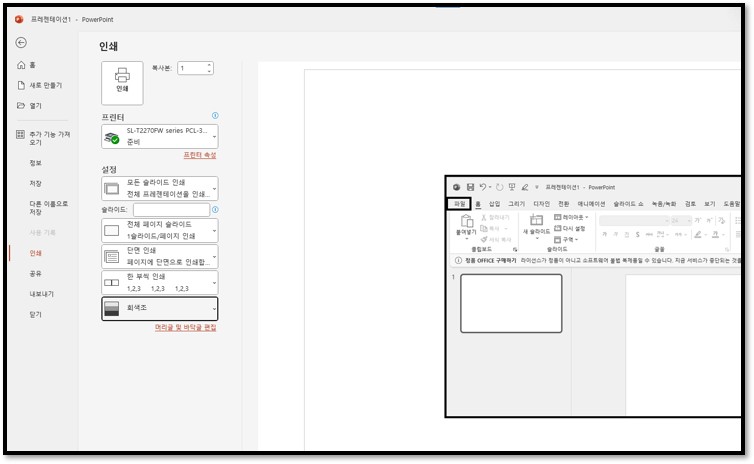The width and height of the screenshot is (754, 464).
Task: Open the 레이아웃 dropdown in inset ribbon
Action: click(x=571, y=217)
